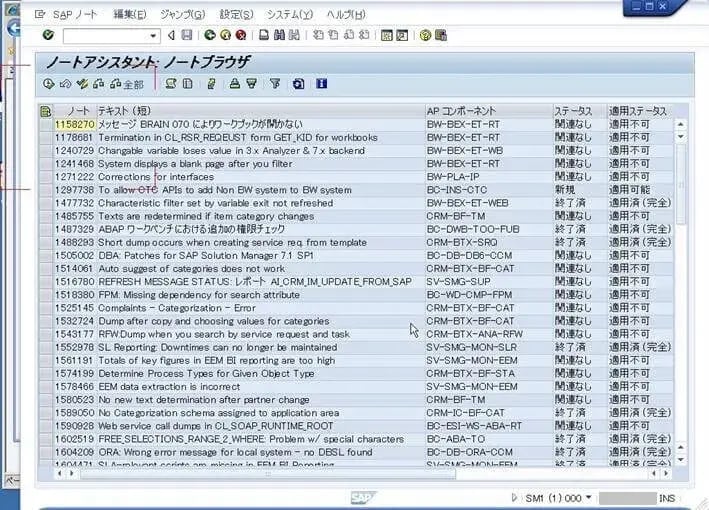Click the note download icon without label
The height and width of the screenshot is (510, 709).
point(99,84)
